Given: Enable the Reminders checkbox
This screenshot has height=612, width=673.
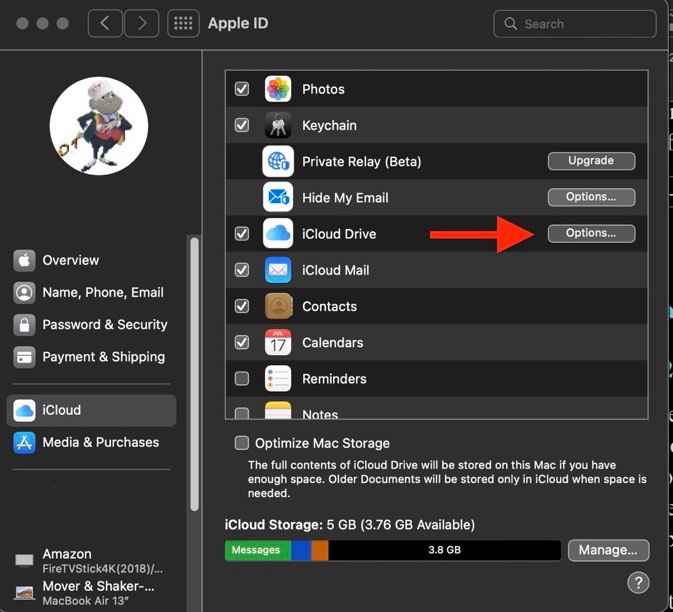Looking at the screenshot, I should tap(242, 379).
